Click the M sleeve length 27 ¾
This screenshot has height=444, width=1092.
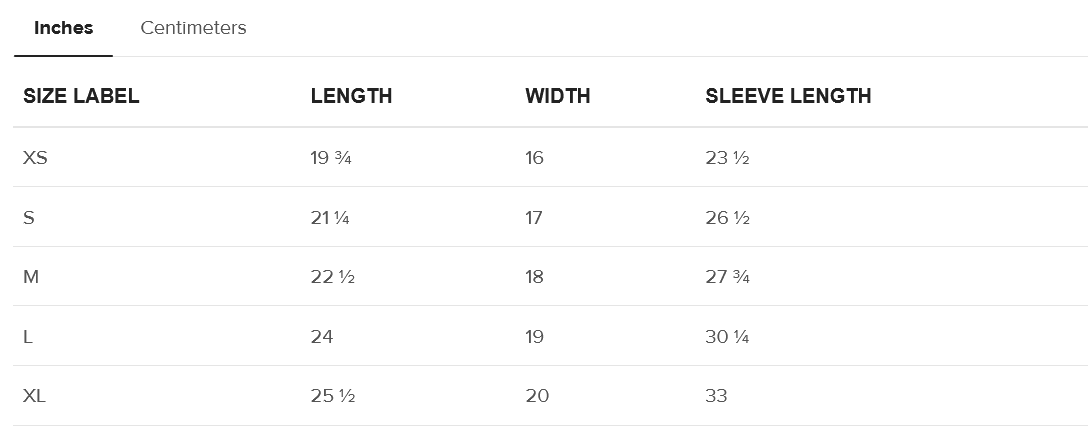pos(727,277)
